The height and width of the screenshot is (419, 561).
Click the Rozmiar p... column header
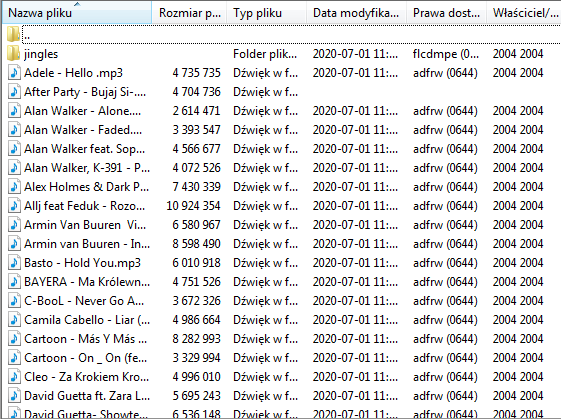190,13
